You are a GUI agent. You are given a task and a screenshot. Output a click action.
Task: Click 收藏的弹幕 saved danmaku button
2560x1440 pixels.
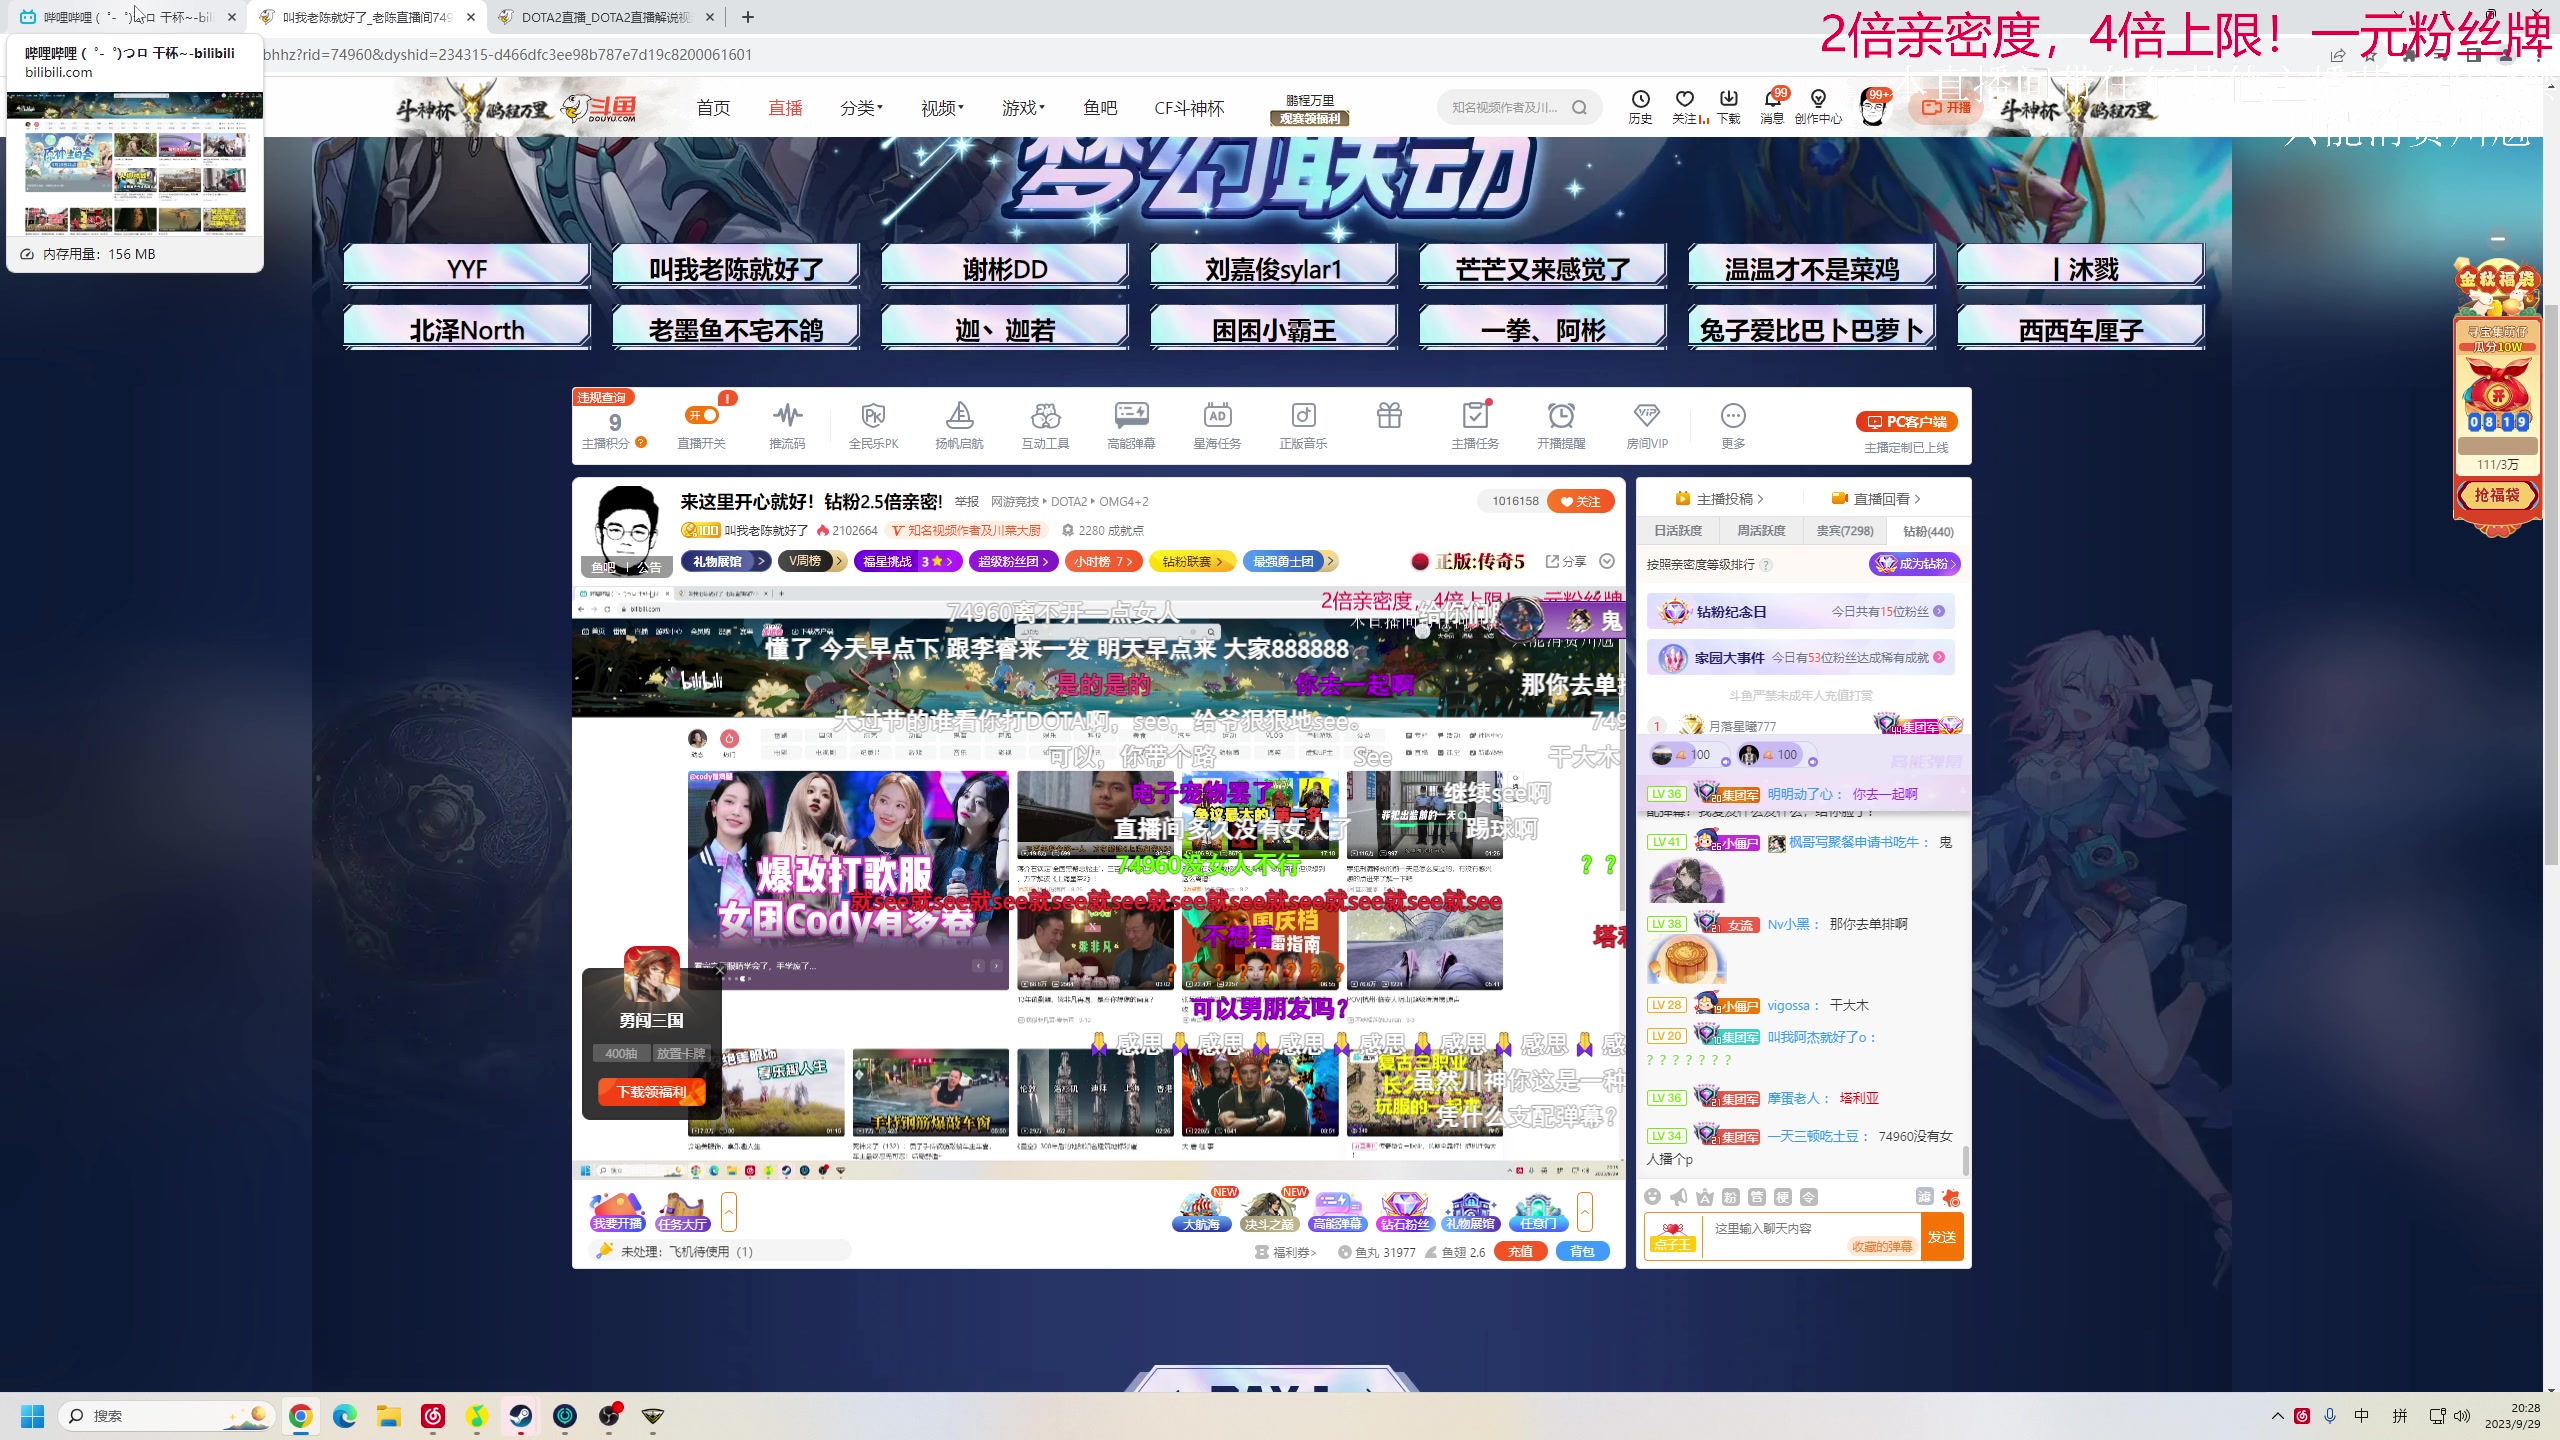click(1881, 1247)
